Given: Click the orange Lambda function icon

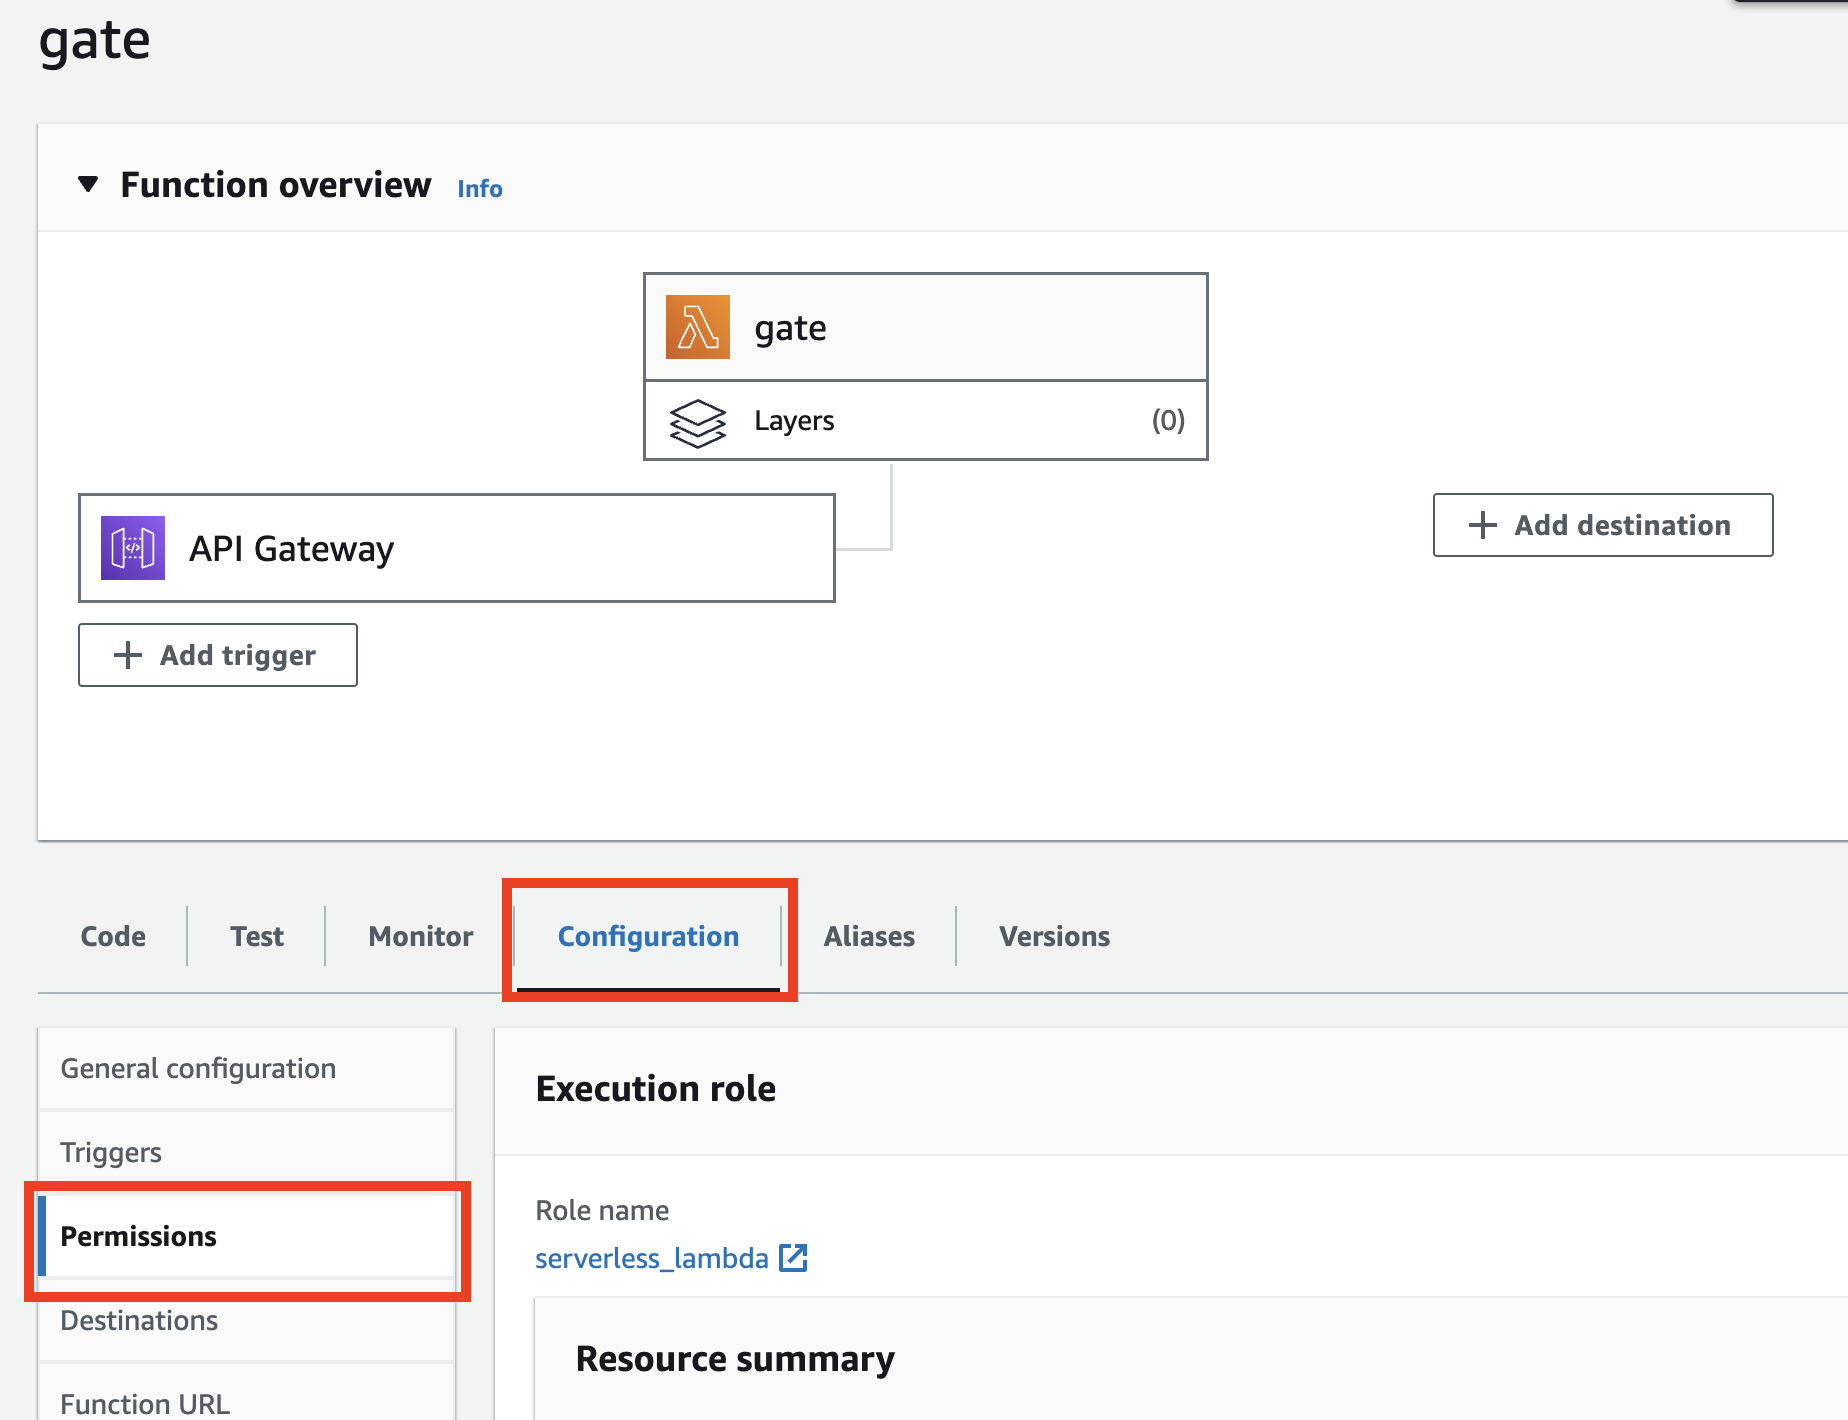Looking at the screenshot, I should (x=697, y=327).
